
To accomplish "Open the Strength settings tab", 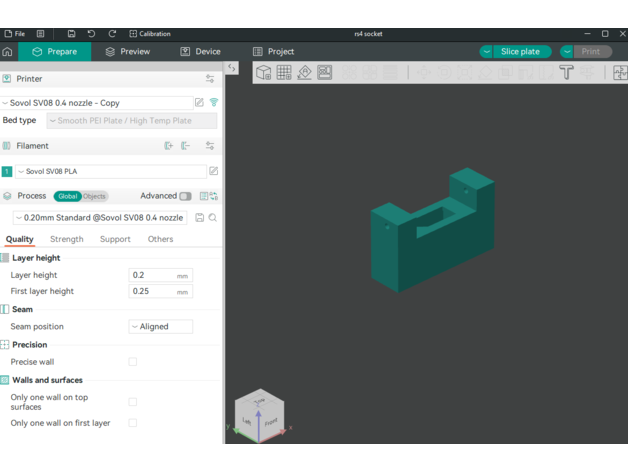I will point(67,240).
